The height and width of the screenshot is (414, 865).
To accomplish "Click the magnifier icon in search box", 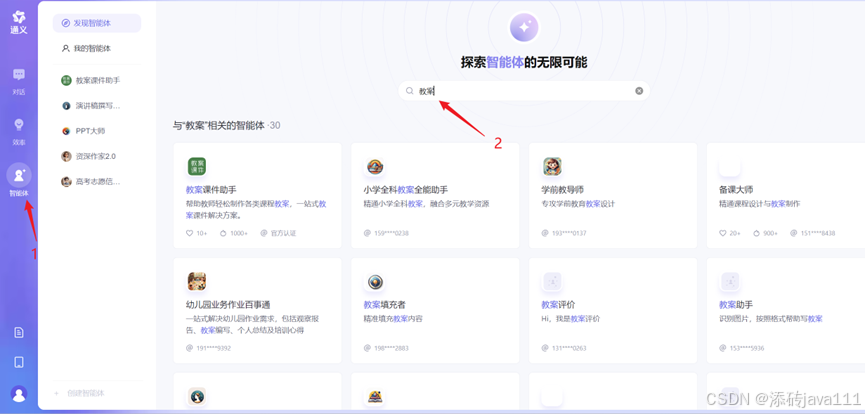I will point(409,91).
